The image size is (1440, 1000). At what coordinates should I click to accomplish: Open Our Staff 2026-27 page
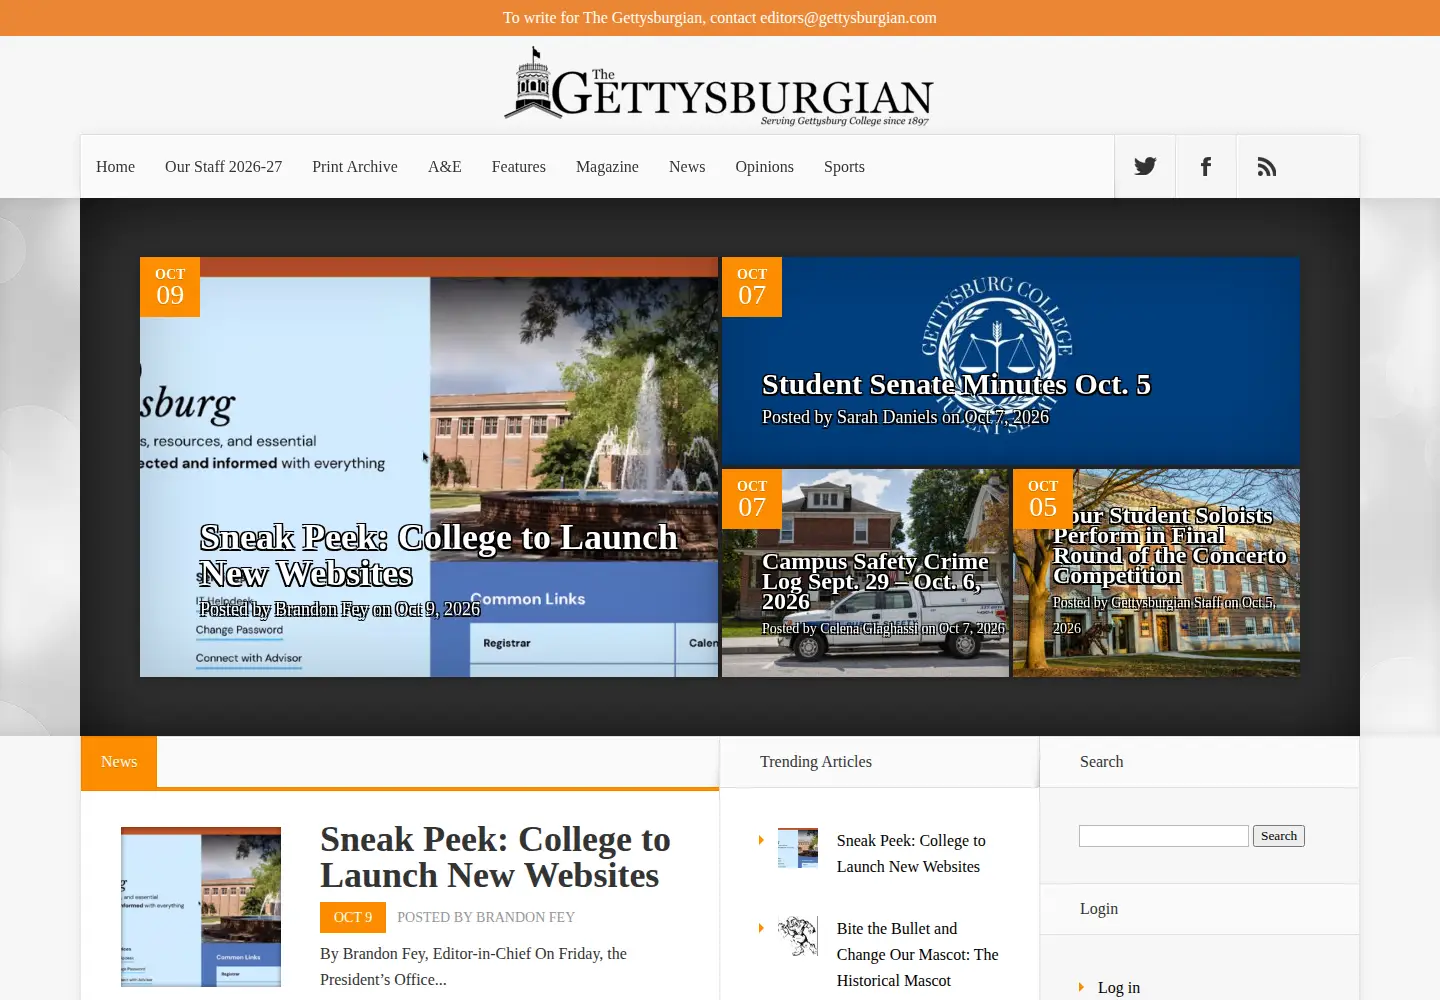coord(223,167)
